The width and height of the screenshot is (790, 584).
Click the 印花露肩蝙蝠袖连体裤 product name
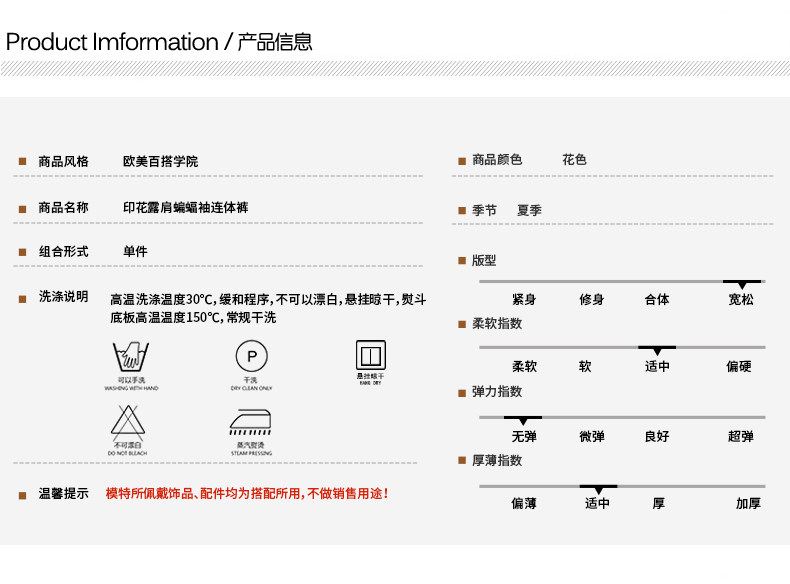coord(185,208)
